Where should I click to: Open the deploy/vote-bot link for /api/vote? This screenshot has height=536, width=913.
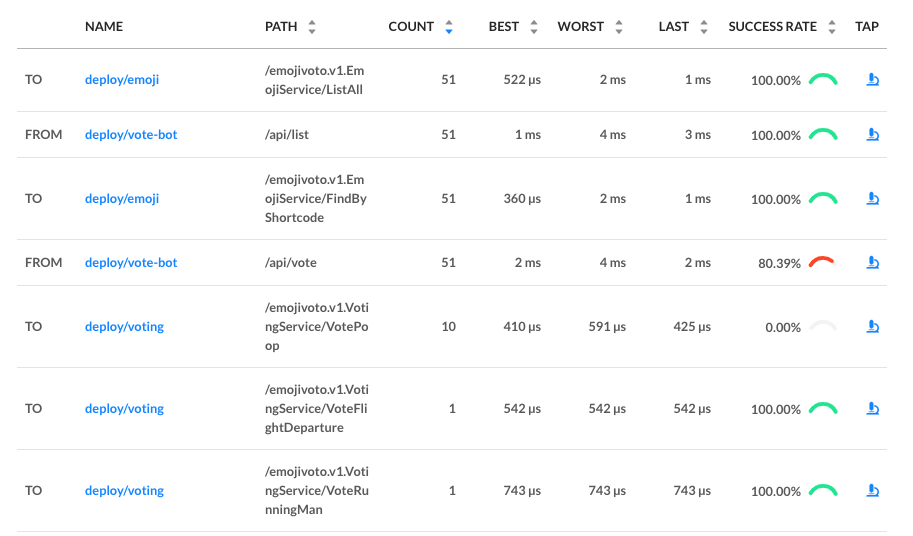click(x=131, y=262)
